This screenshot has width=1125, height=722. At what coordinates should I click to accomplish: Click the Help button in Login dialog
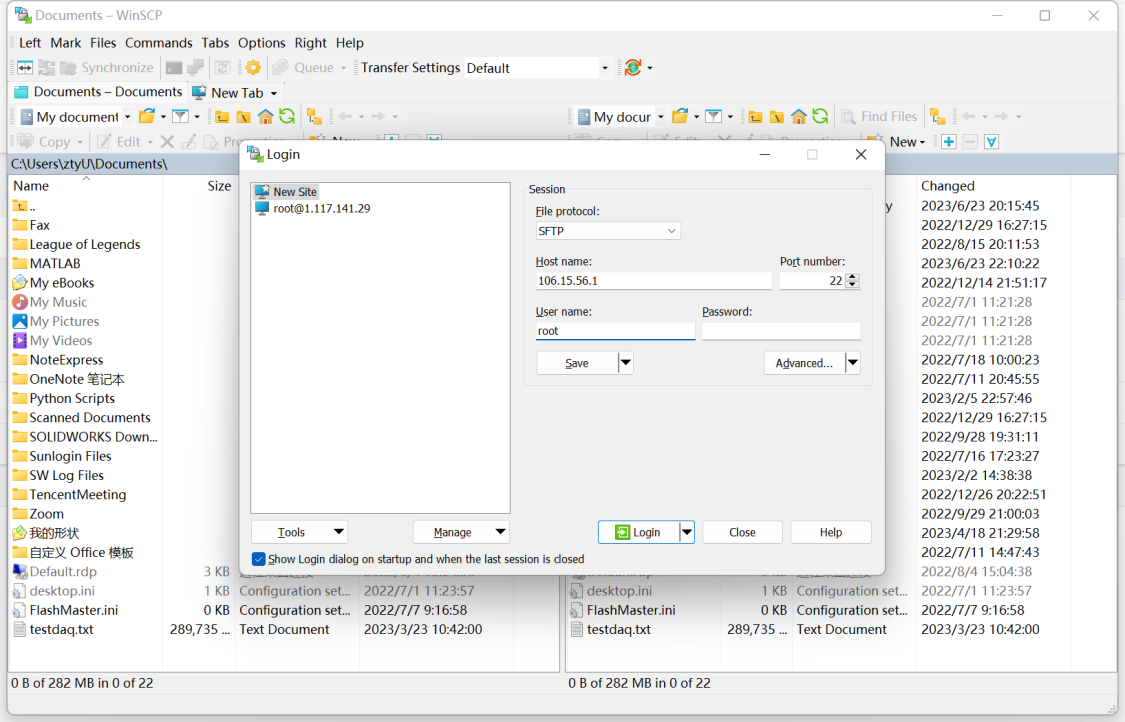point(831,533)
